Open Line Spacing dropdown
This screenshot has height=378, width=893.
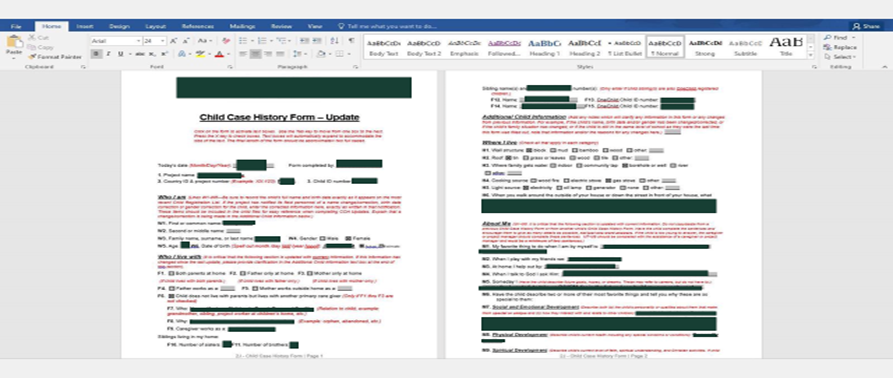300,54
